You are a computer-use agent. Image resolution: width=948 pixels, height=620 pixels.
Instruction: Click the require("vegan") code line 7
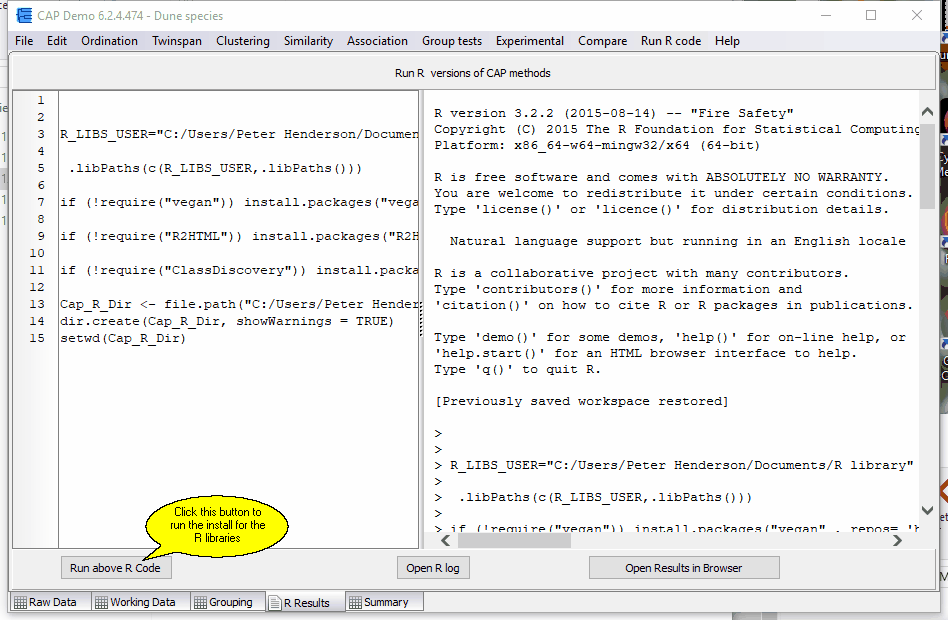point(239,202)
